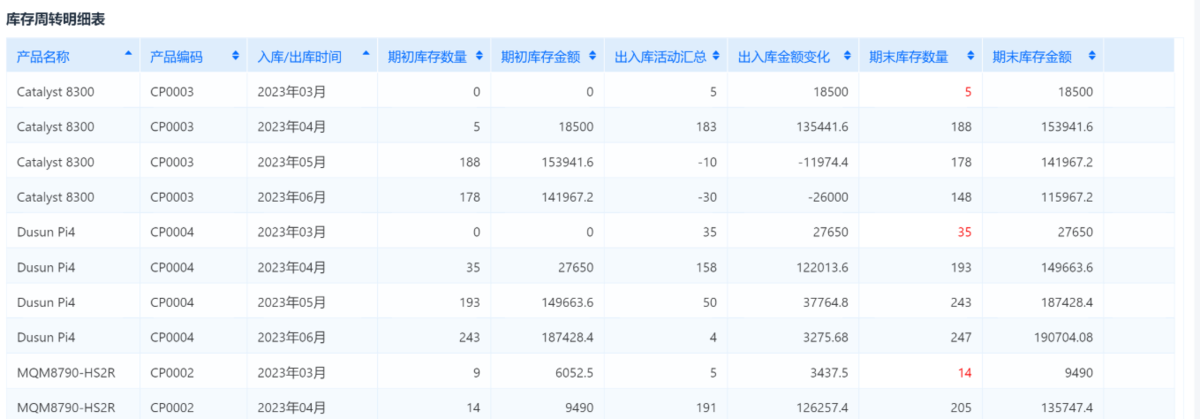The image size is (1200, 419).
Task: Click 2023年03月 date in the Dusun Pi4 row
Action: 292,232
